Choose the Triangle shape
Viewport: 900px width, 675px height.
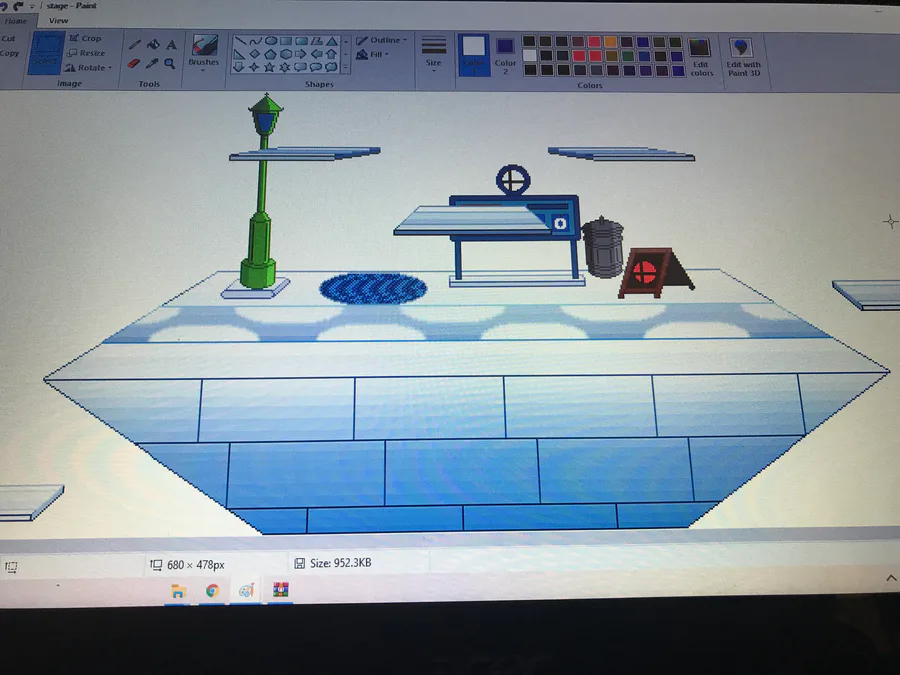pos(332,41)
